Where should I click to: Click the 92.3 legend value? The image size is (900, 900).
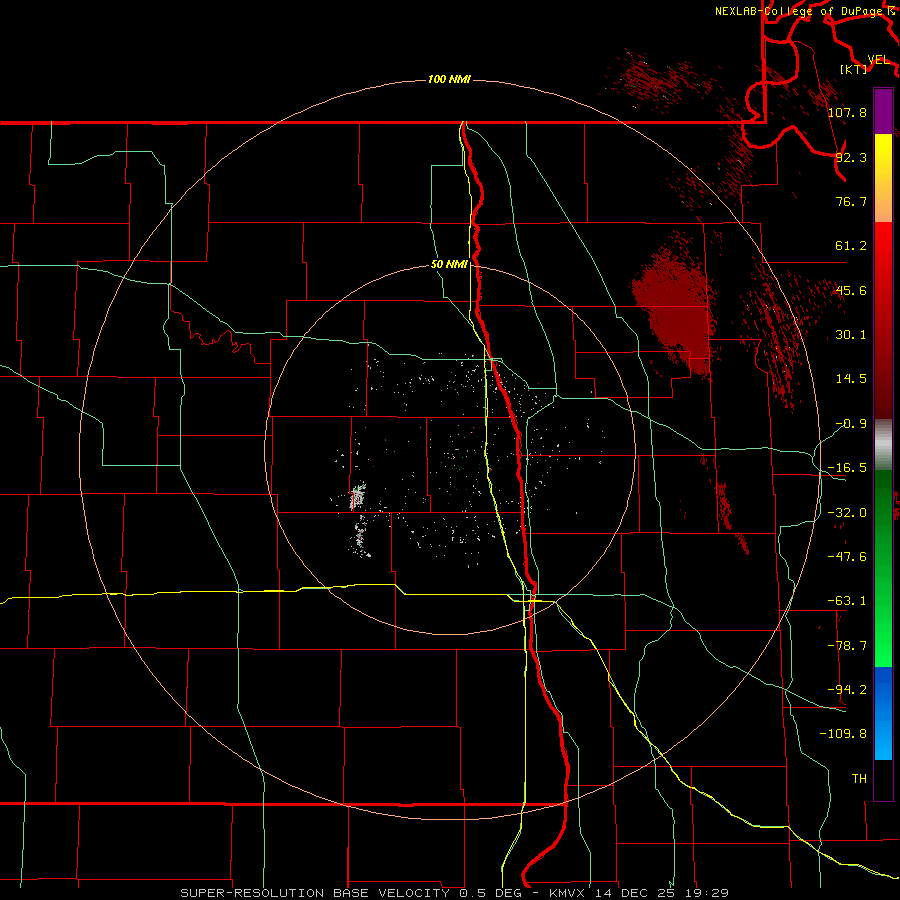851,157
